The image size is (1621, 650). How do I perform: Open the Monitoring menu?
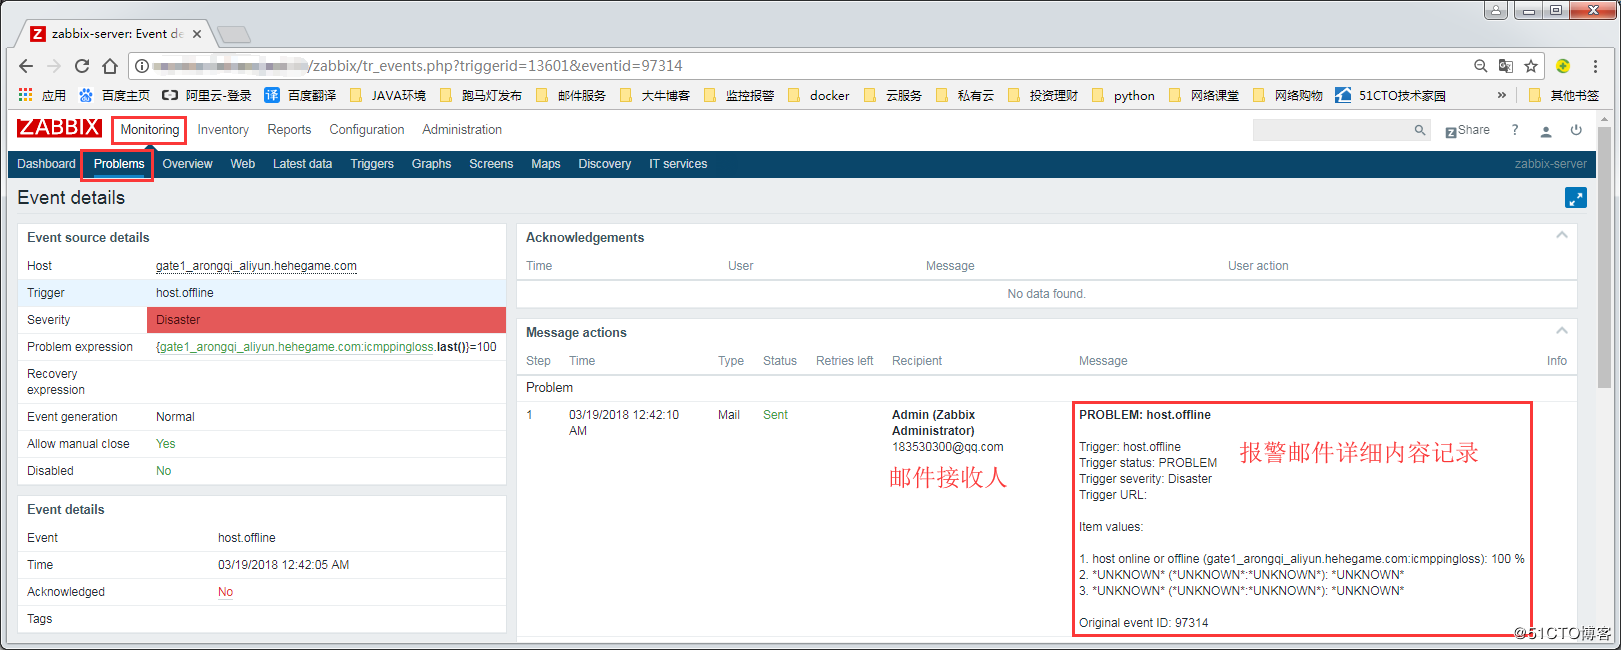pos(150,130)
